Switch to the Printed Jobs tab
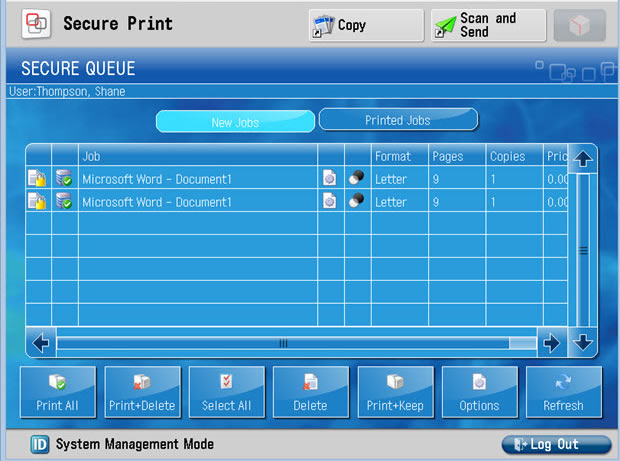Viewport: 620px width, 461px height. [x=398, y=120]
